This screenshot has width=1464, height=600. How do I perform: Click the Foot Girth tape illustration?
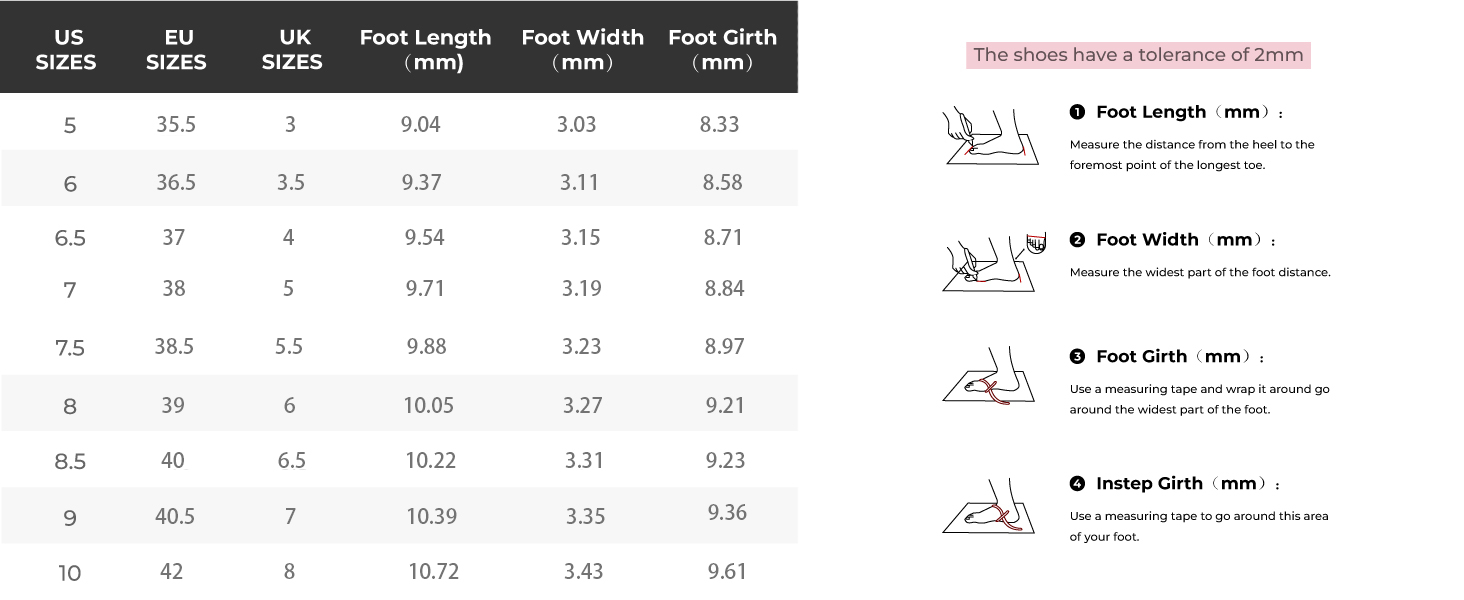coord(988,376)
